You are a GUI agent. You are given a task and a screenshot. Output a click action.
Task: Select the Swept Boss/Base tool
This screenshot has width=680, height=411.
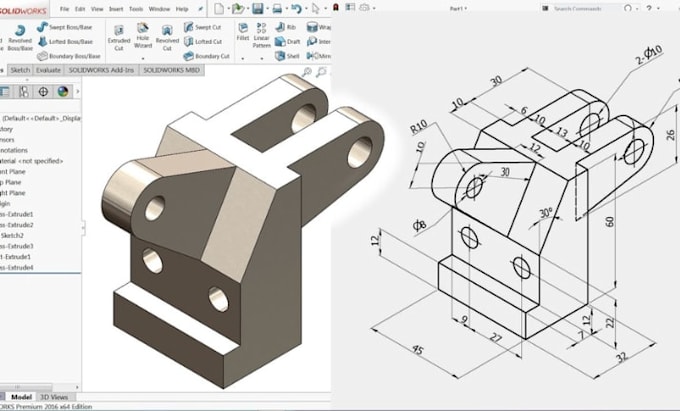pos(65,27)
